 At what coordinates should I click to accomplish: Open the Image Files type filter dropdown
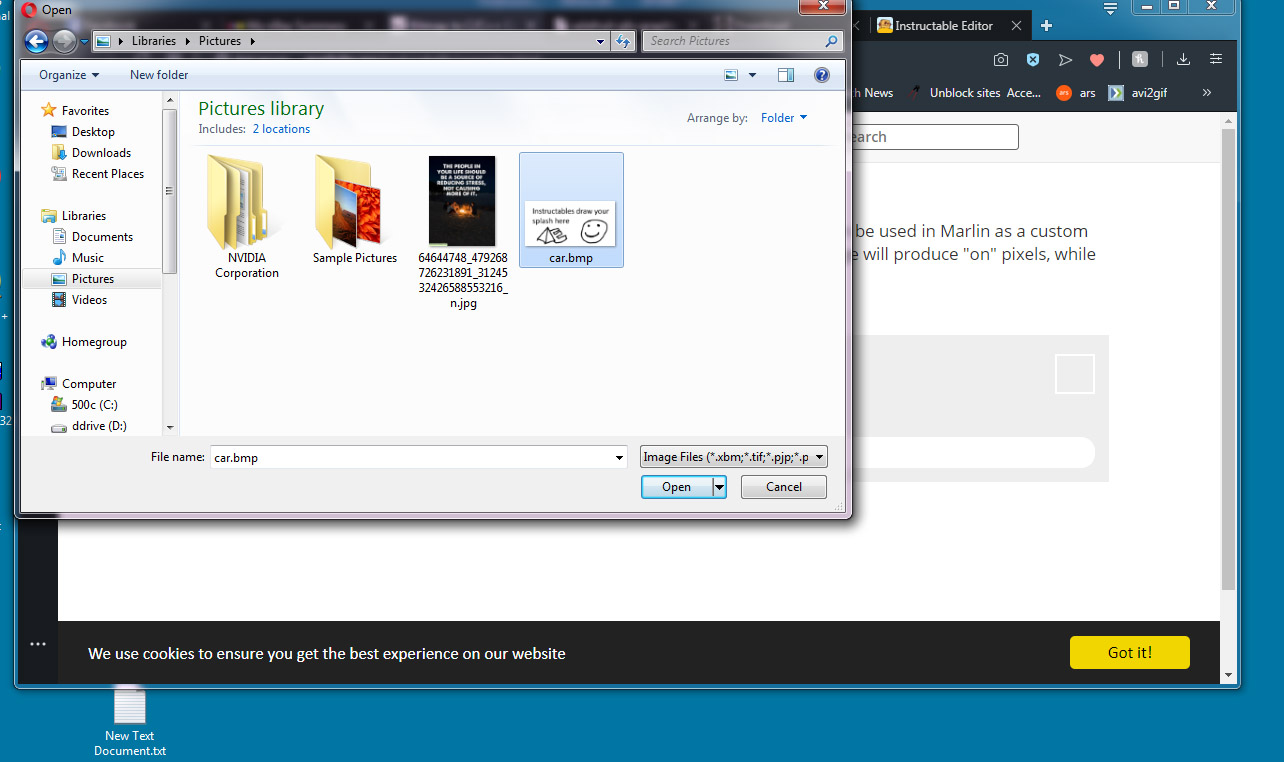click(x=734, y=457)
